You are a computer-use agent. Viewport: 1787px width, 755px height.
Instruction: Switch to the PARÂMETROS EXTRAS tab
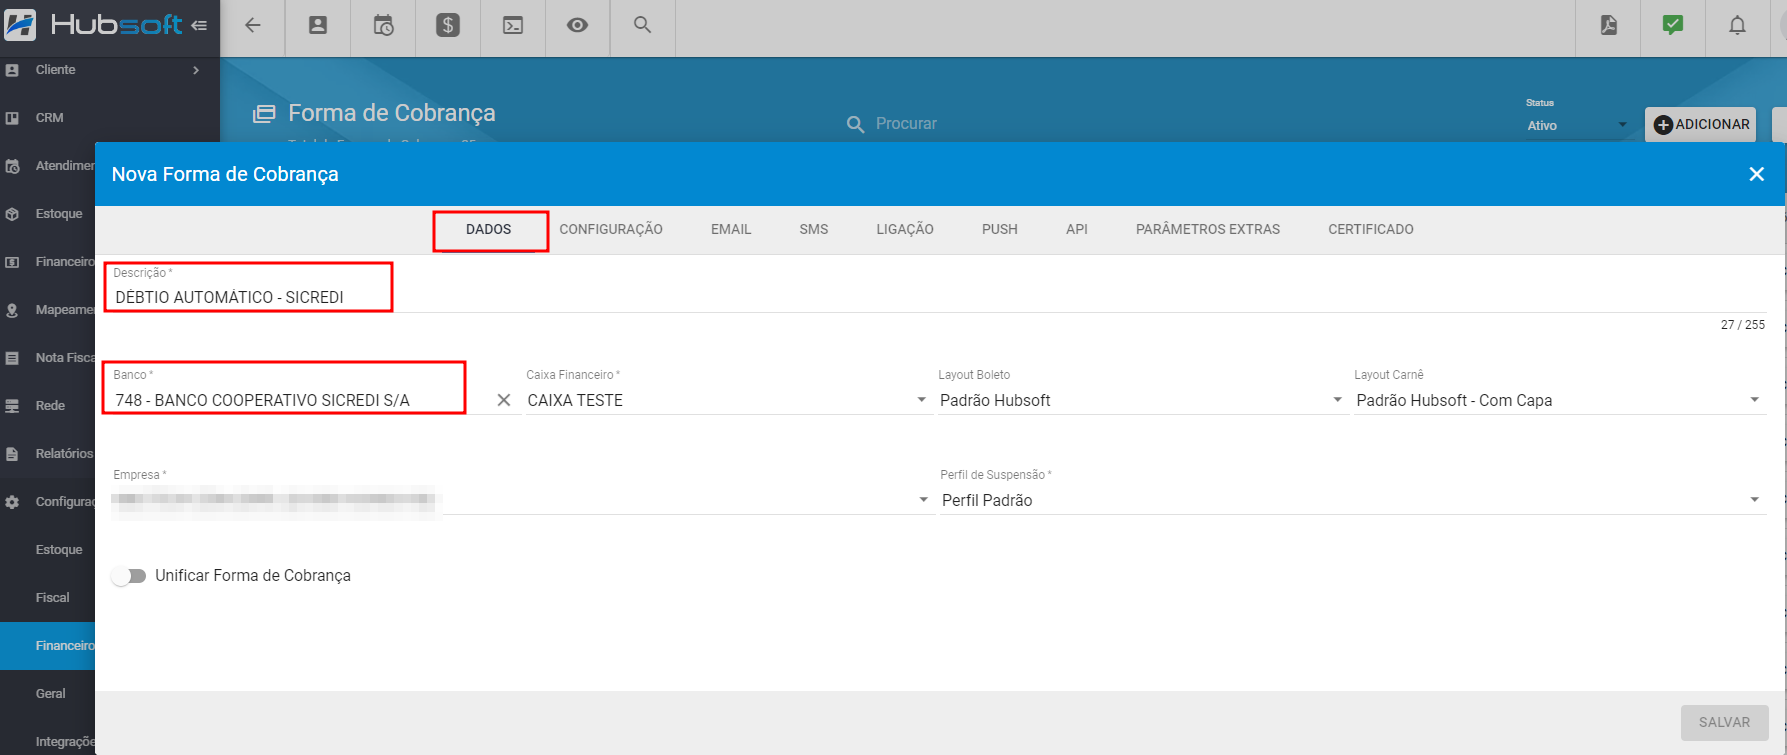(x=1208, y=229)
